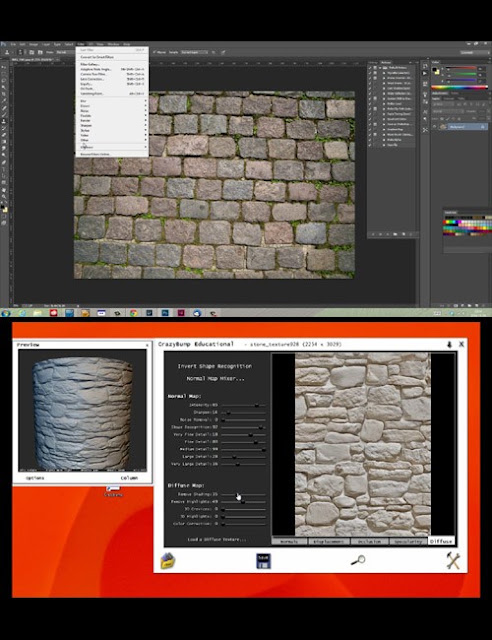Click the Remove Highlights slider handle
This screenshot has width=492, height=640.
click(x=243, y=502)
